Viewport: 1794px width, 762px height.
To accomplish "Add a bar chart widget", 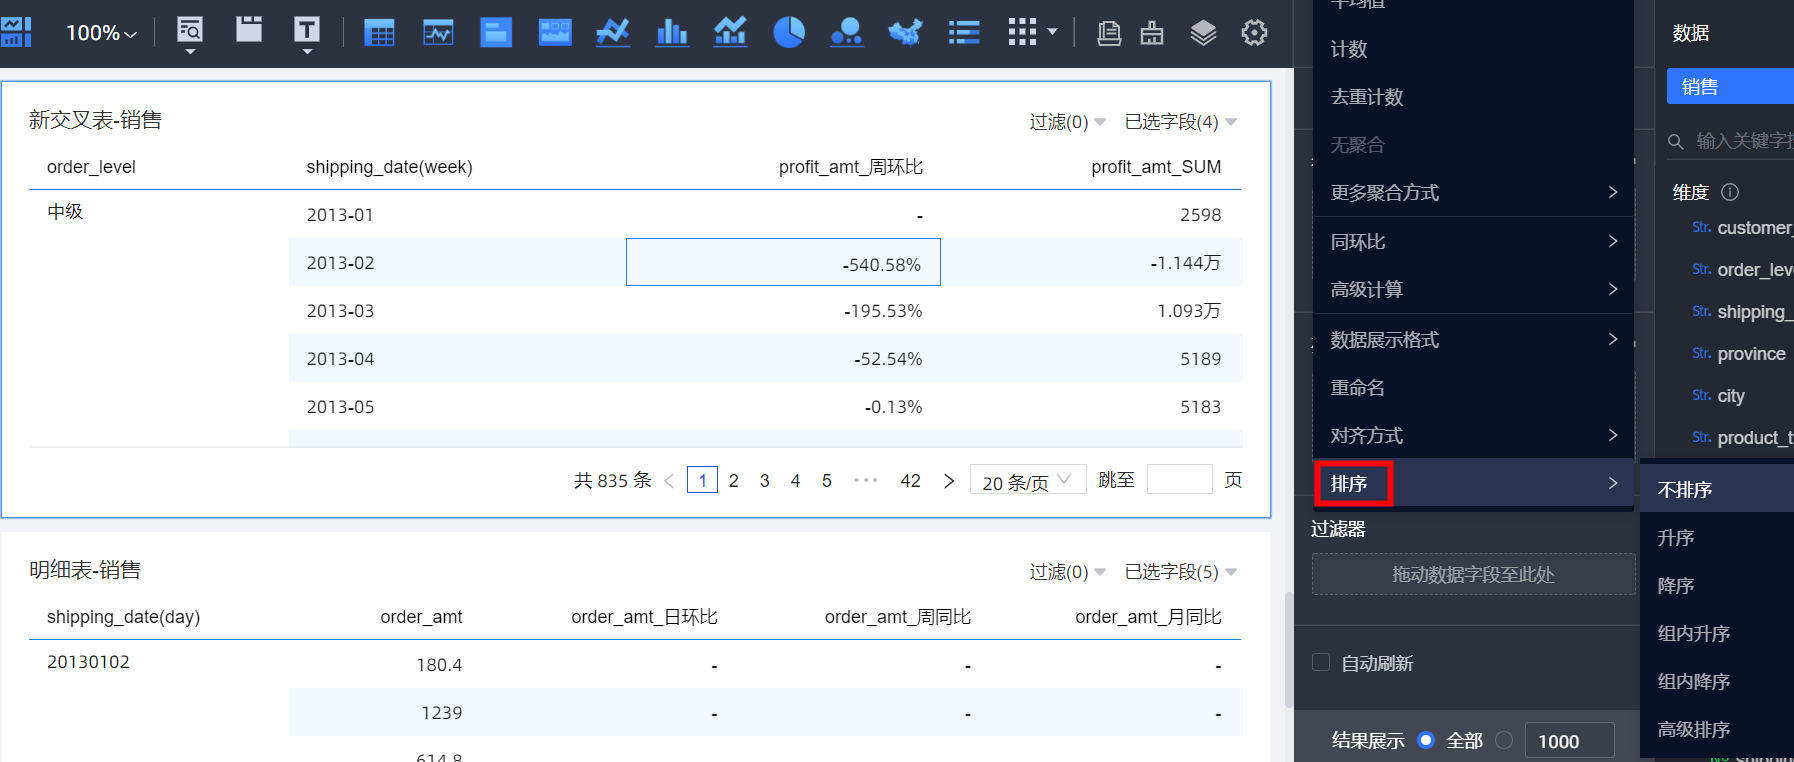I will [672, 33].
